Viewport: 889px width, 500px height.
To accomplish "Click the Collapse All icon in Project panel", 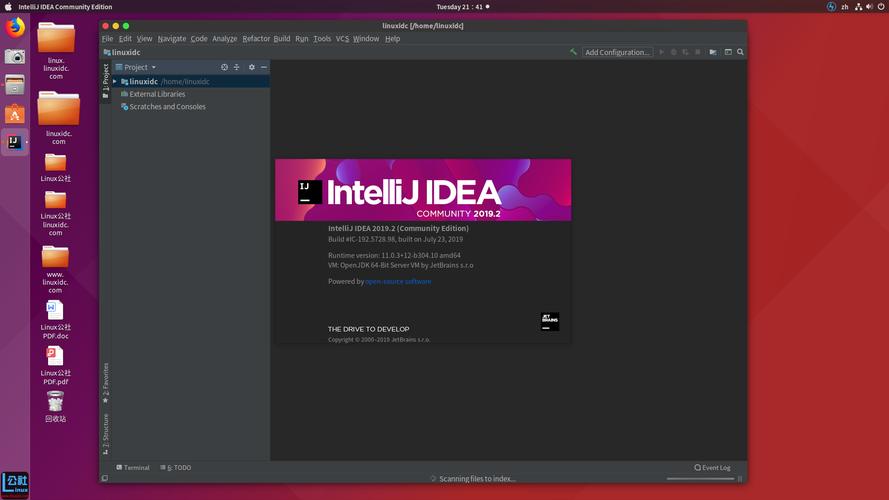I will pyautogui.click(x=236, y=67).
